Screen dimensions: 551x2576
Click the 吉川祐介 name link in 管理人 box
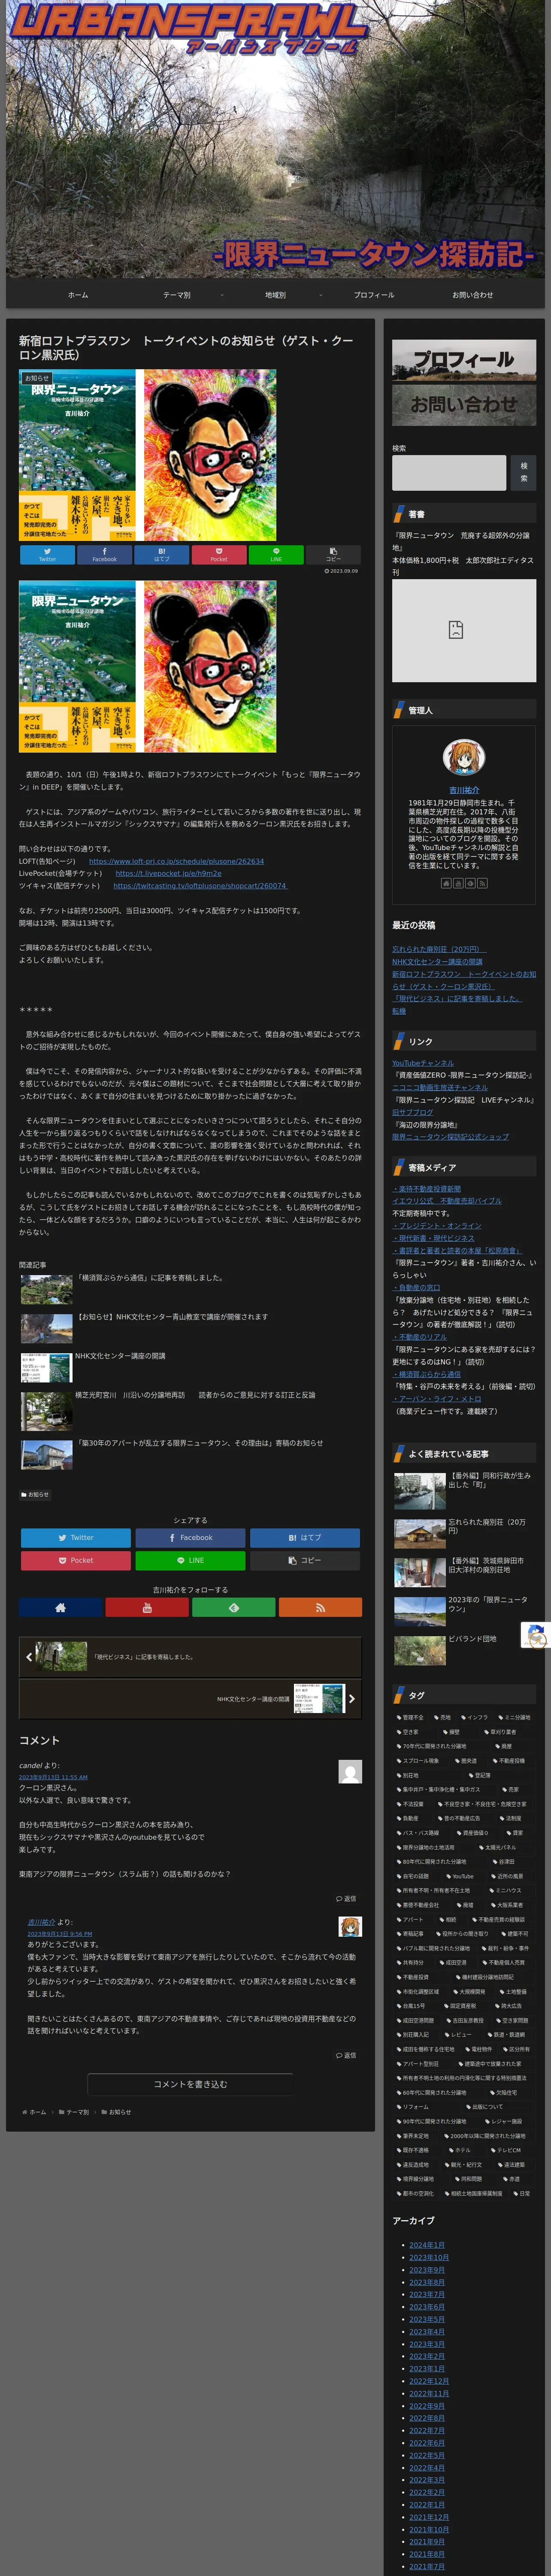tap(464, 790)
